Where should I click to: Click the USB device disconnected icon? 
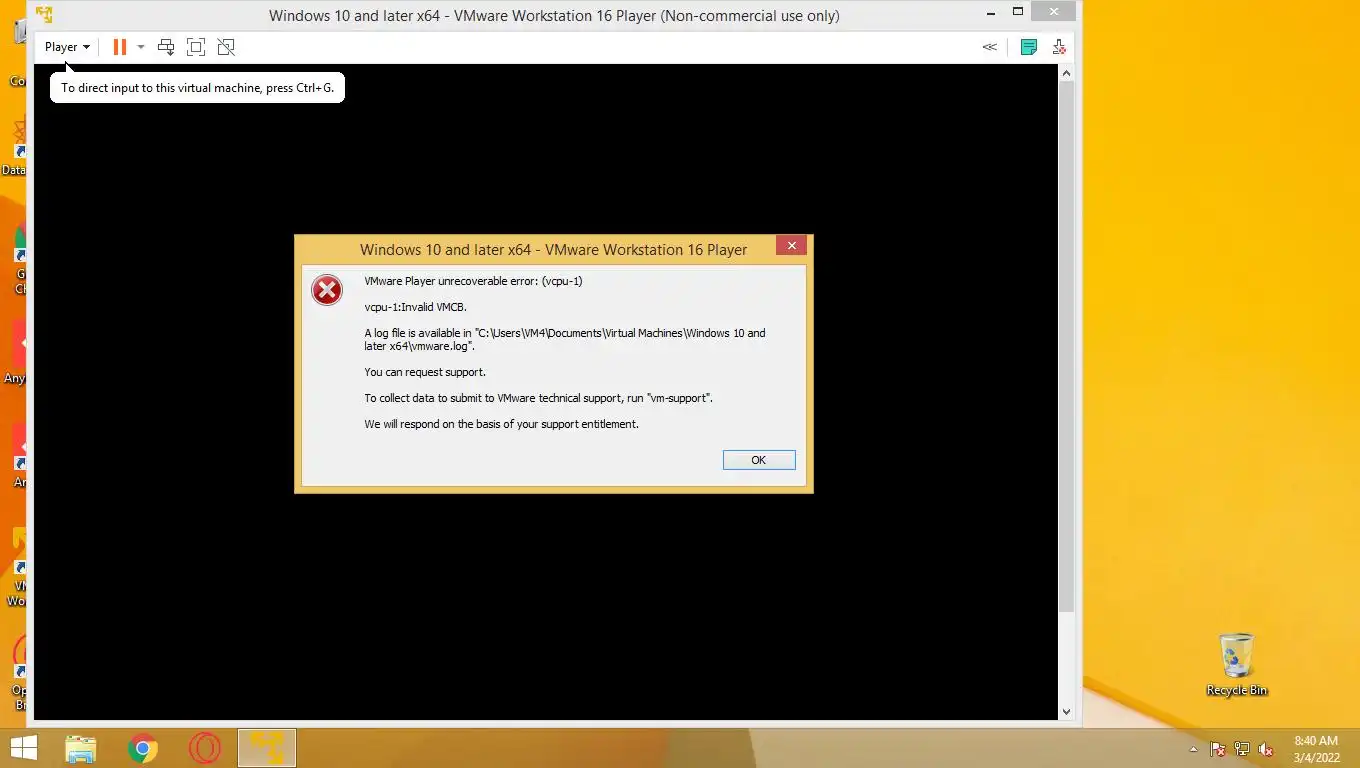pyautogui.click(x=1059, y=47)
